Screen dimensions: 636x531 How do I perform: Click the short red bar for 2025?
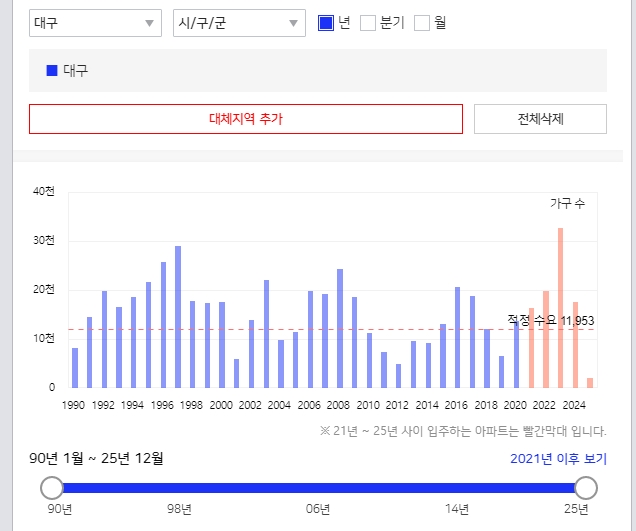point(590,382)
